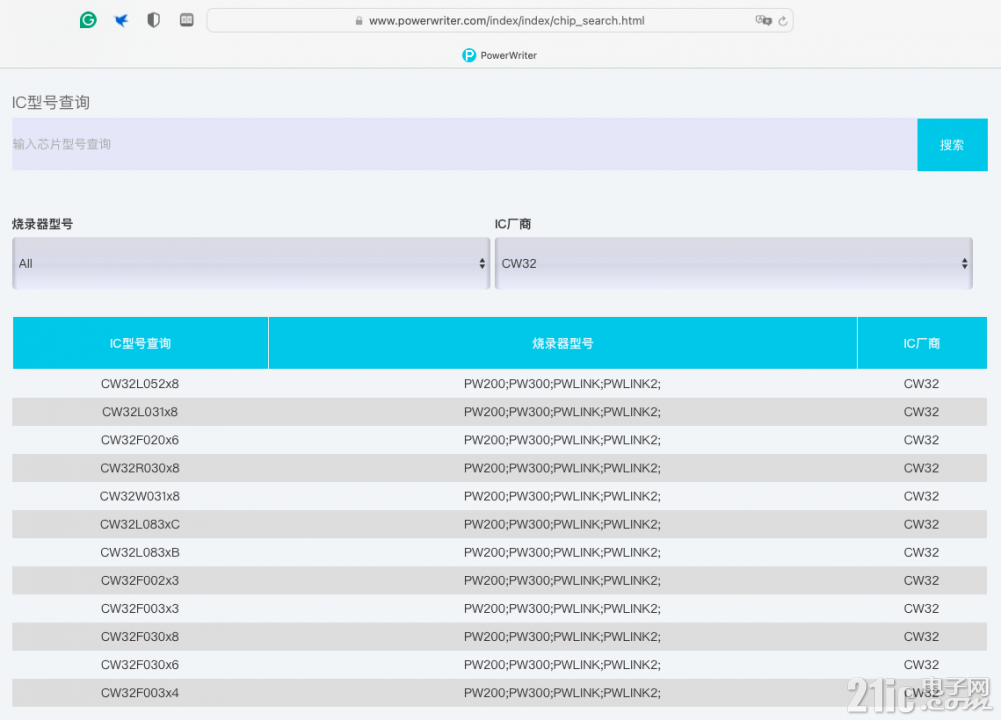The height and width of the screenshot is (720, 1001).
Task: Click programmer list in CW32F020x6 row
Action: [x=562, y=440]
